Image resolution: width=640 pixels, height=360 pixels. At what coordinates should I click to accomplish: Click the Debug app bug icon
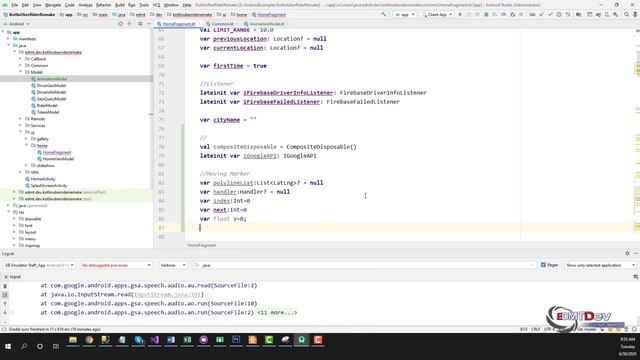coord(486,15)
